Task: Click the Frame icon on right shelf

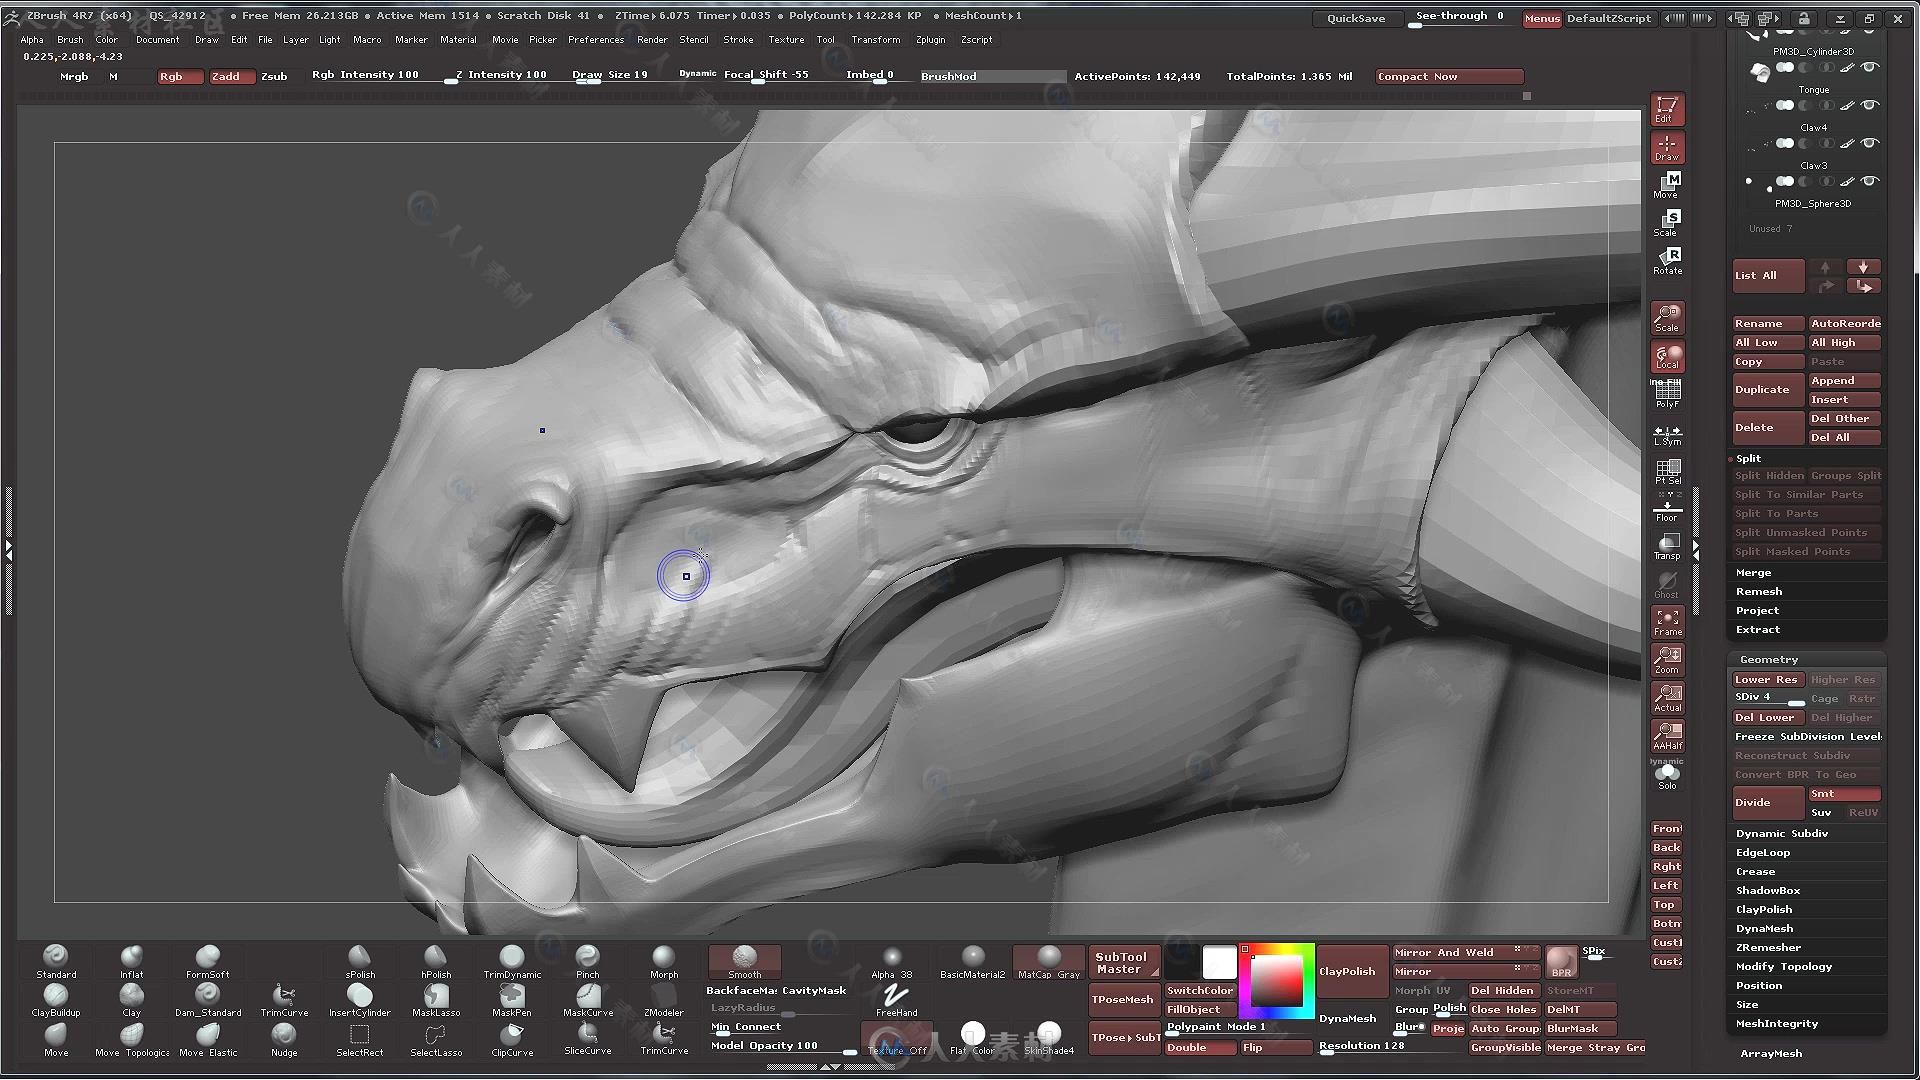Action: [x=1667, y=621]
